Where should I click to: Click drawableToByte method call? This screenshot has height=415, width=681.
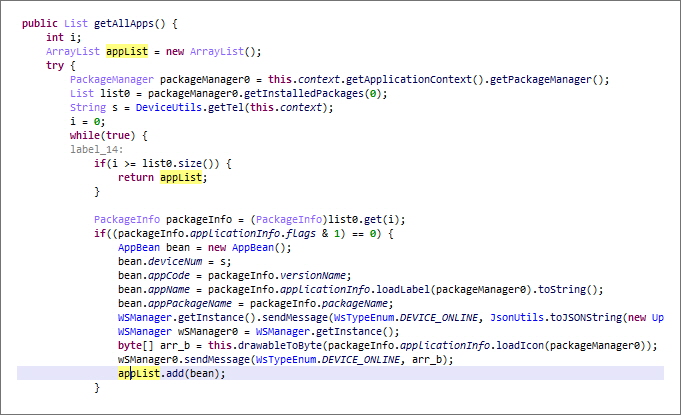point(280,345)
